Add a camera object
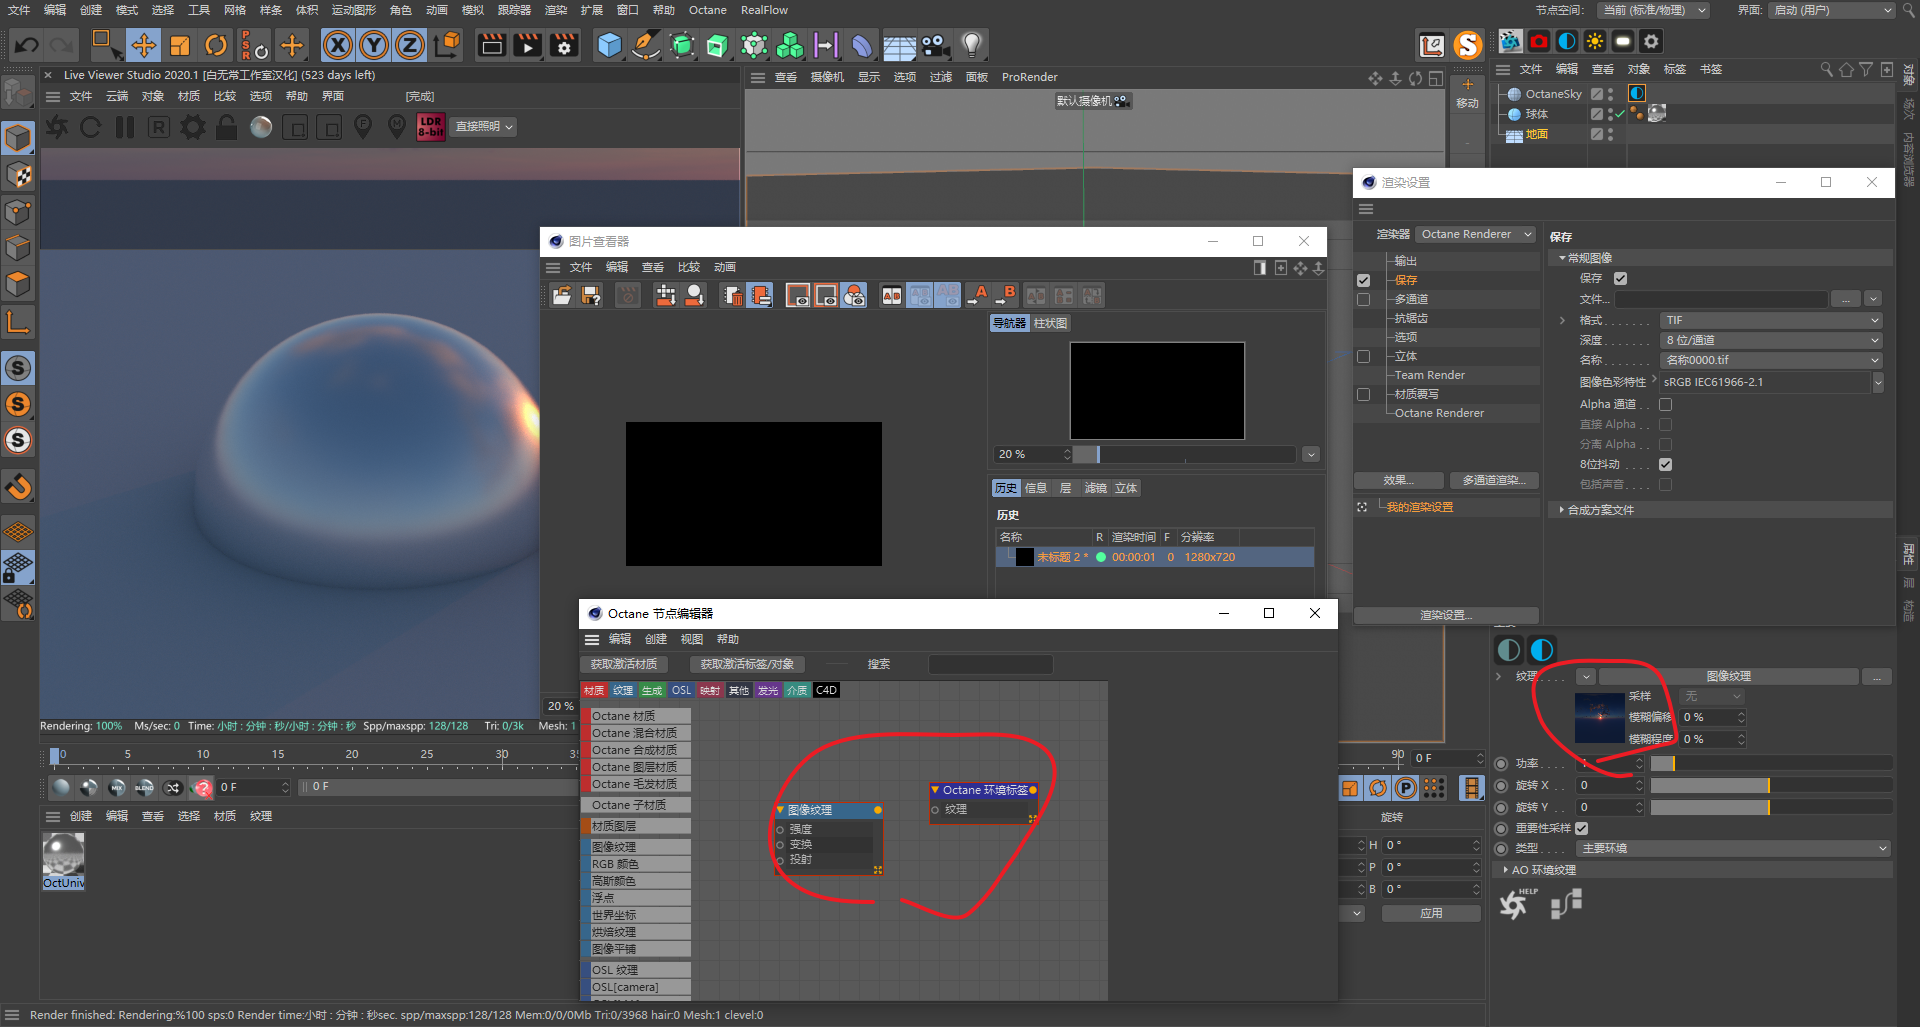The width and height of the screenshot is (1920, 1027). click(935, 45)
